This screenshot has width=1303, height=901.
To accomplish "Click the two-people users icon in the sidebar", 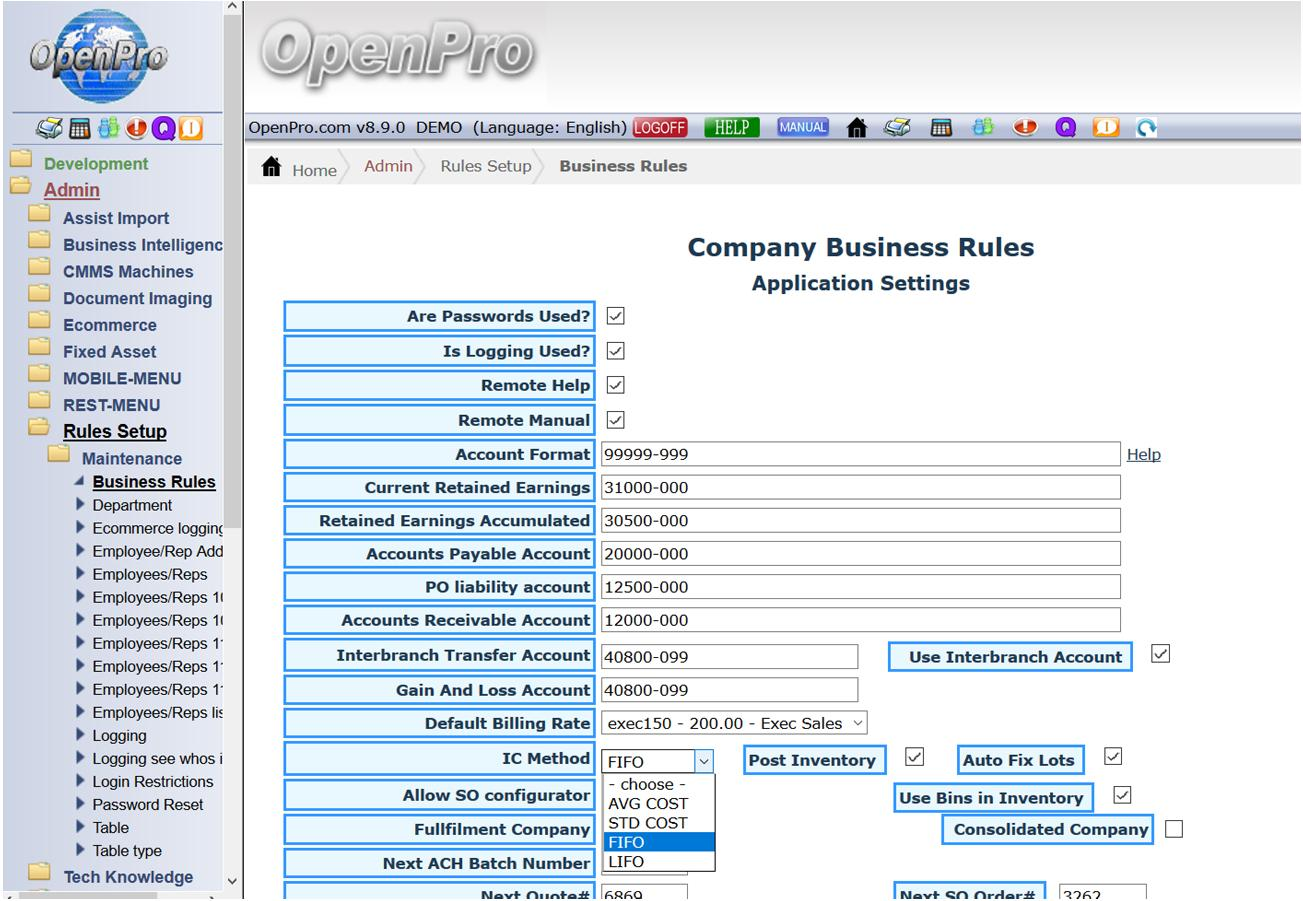I will (x=110, y=128).
